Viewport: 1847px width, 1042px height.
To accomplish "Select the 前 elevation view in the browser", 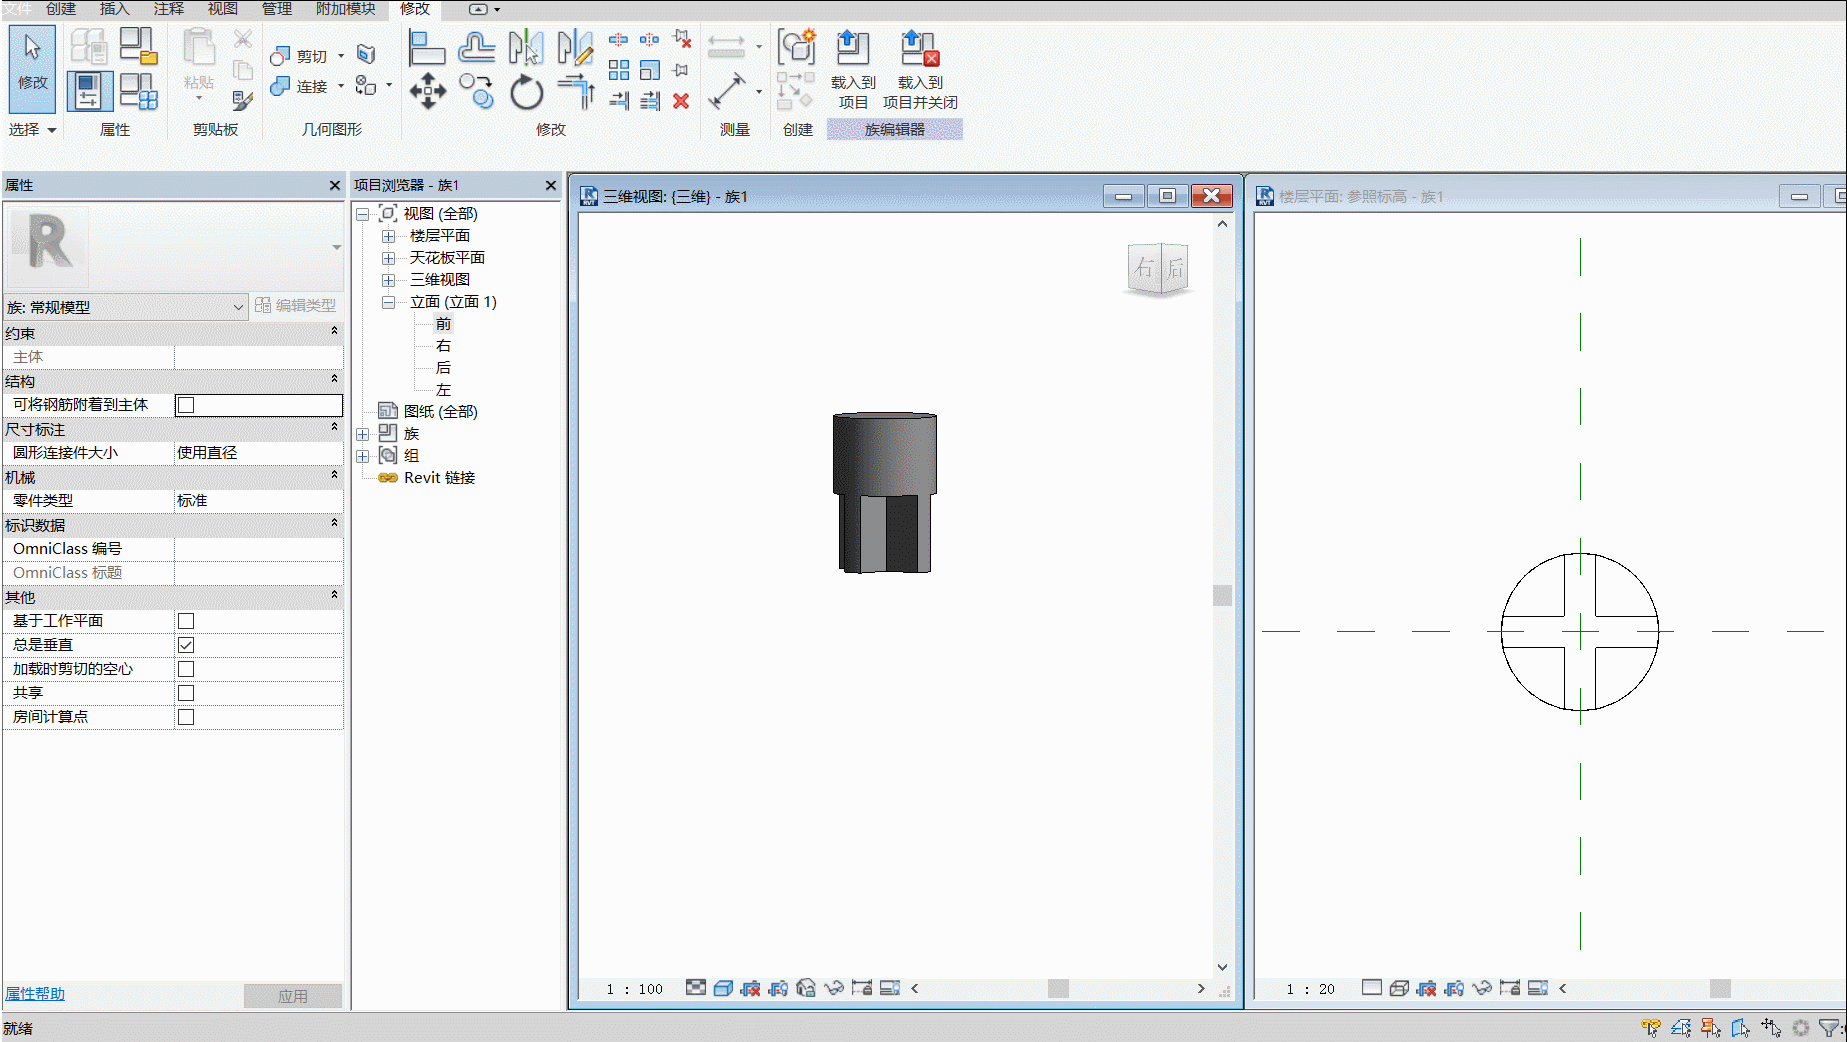I will coord(443,324).
